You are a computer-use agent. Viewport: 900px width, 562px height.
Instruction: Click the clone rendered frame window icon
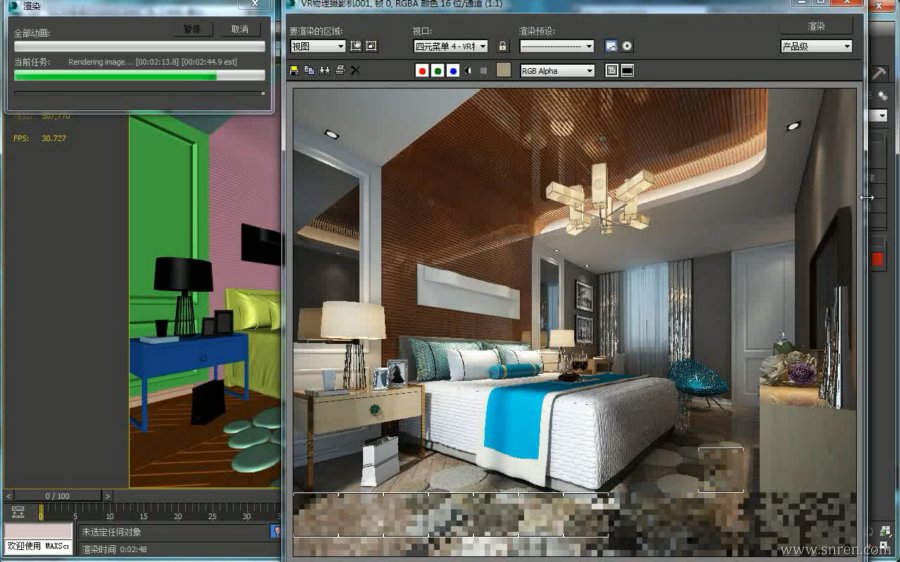coord(325,70)
